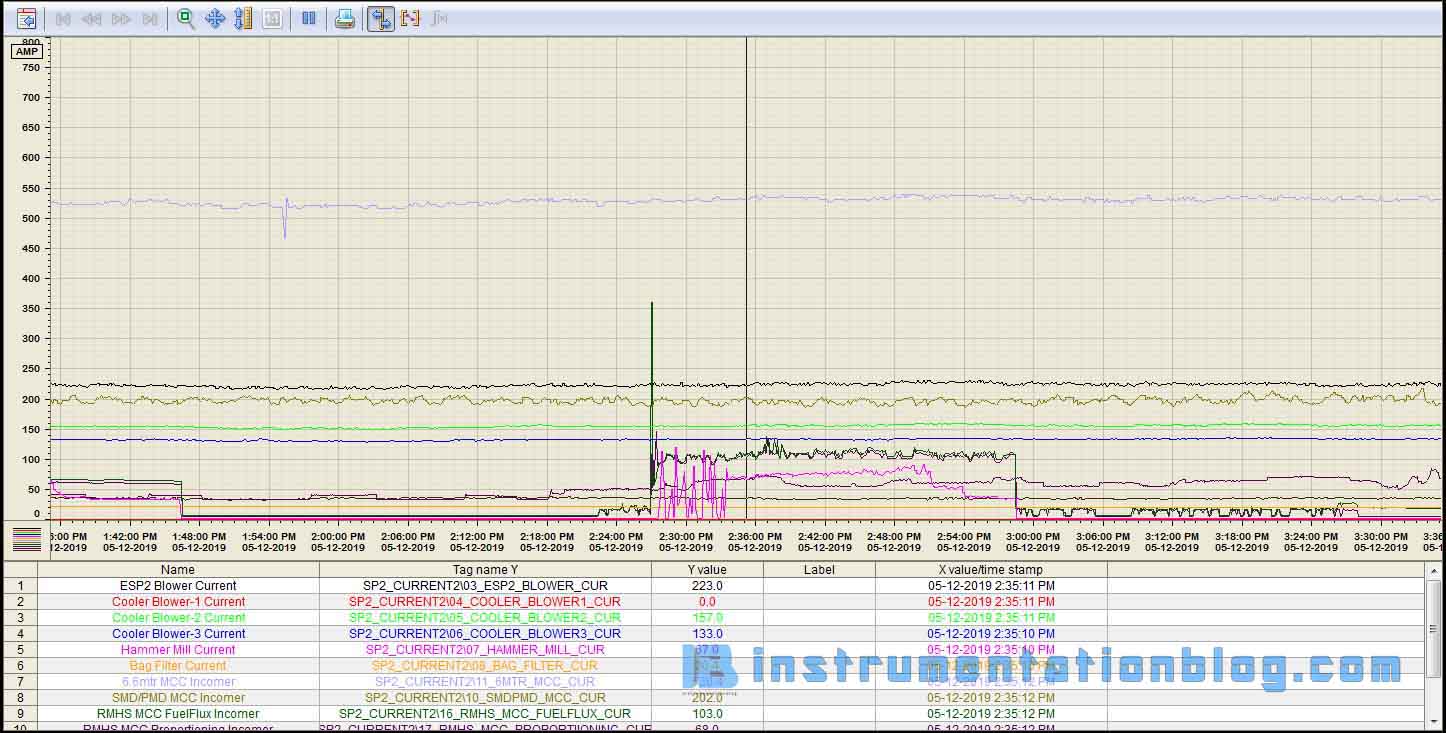Image resolution: width=1446 pixels, height=733 pixels.
Task: Activate the zoom area magnifier tool
Action: 186,19
